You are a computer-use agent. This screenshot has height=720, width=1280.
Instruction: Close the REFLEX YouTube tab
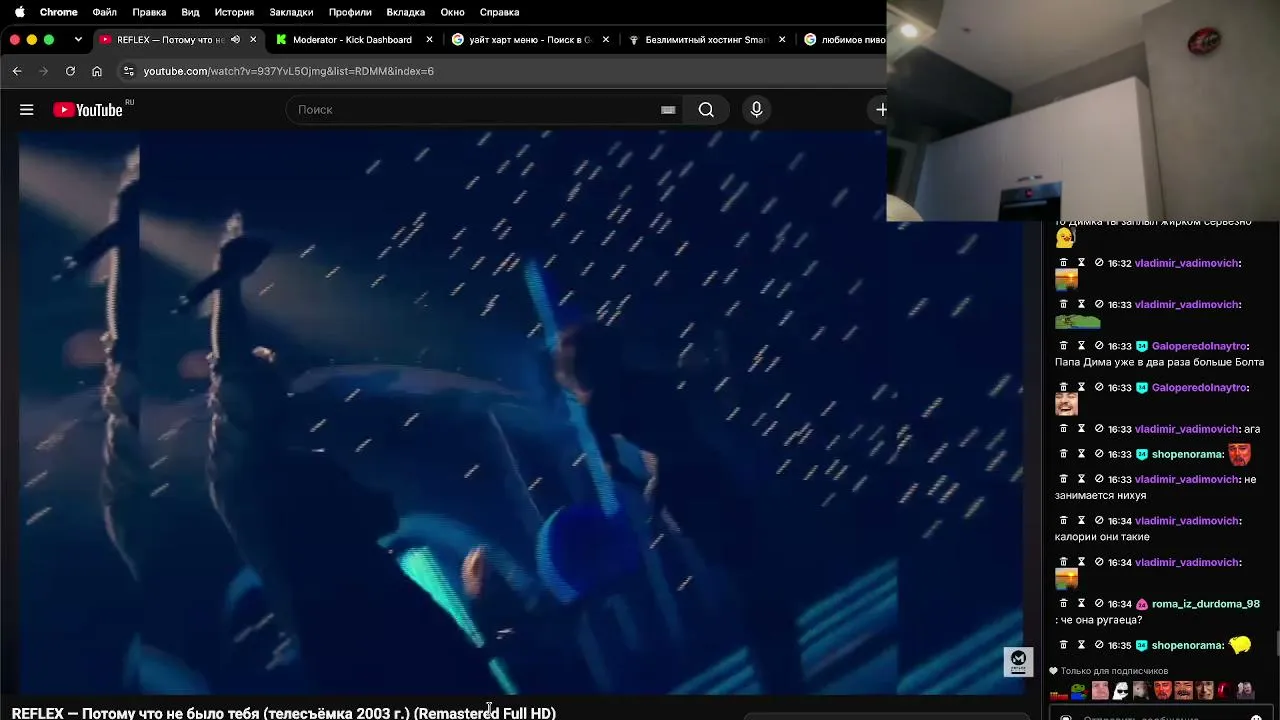tap(253, 40)
